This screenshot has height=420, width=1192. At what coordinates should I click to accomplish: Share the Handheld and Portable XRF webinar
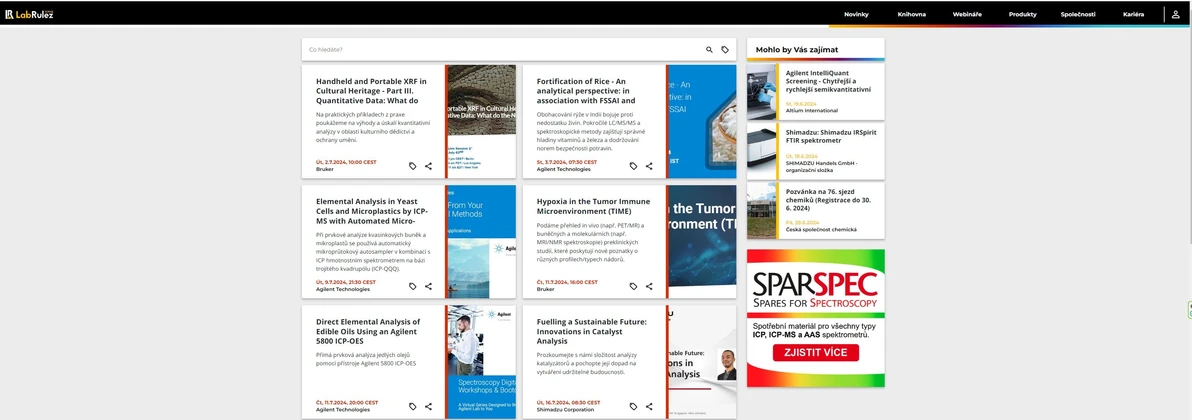coord(429,166)
